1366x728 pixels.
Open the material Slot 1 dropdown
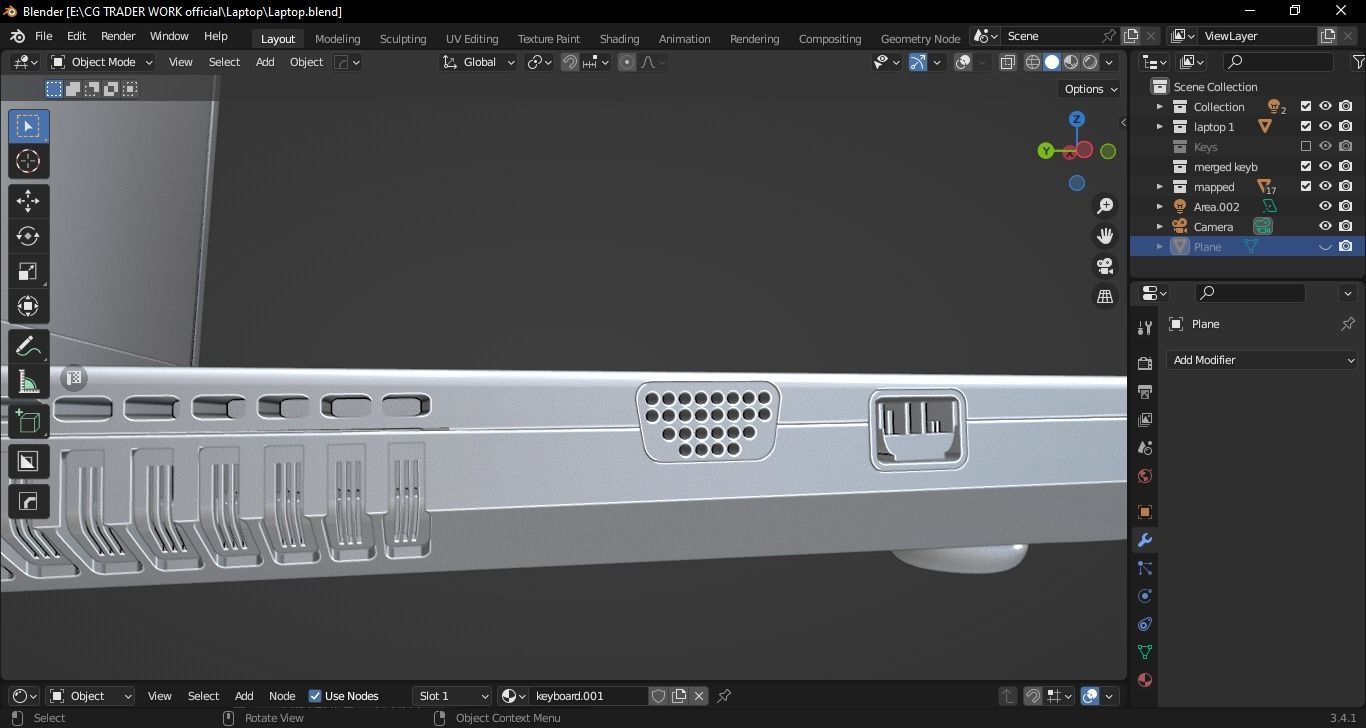(x=452, y=696)
